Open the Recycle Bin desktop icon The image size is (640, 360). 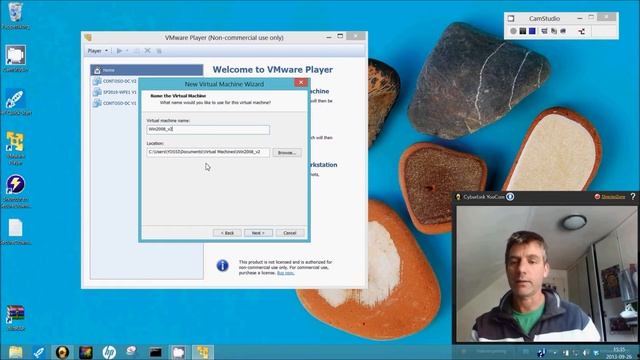coord(16,16)
